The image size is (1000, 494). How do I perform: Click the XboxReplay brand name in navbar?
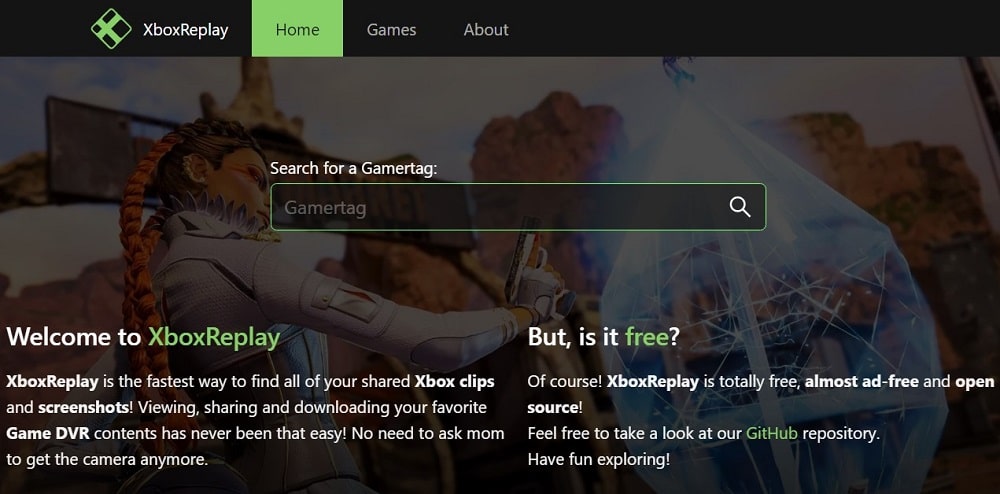[186, 30]
